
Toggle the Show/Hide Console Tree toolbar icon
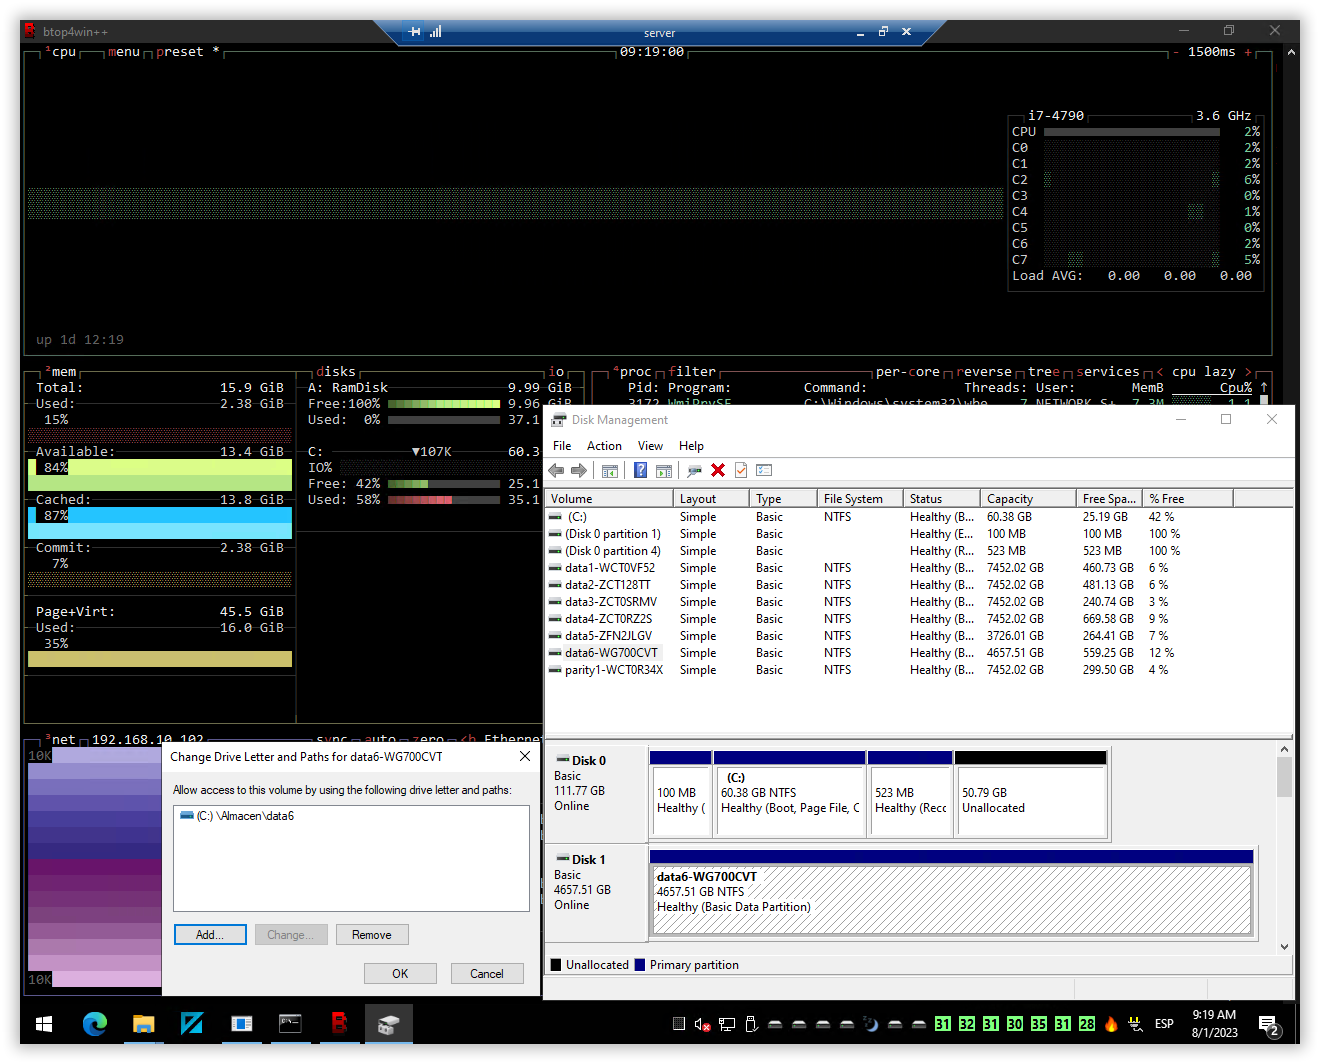[609, 470]
